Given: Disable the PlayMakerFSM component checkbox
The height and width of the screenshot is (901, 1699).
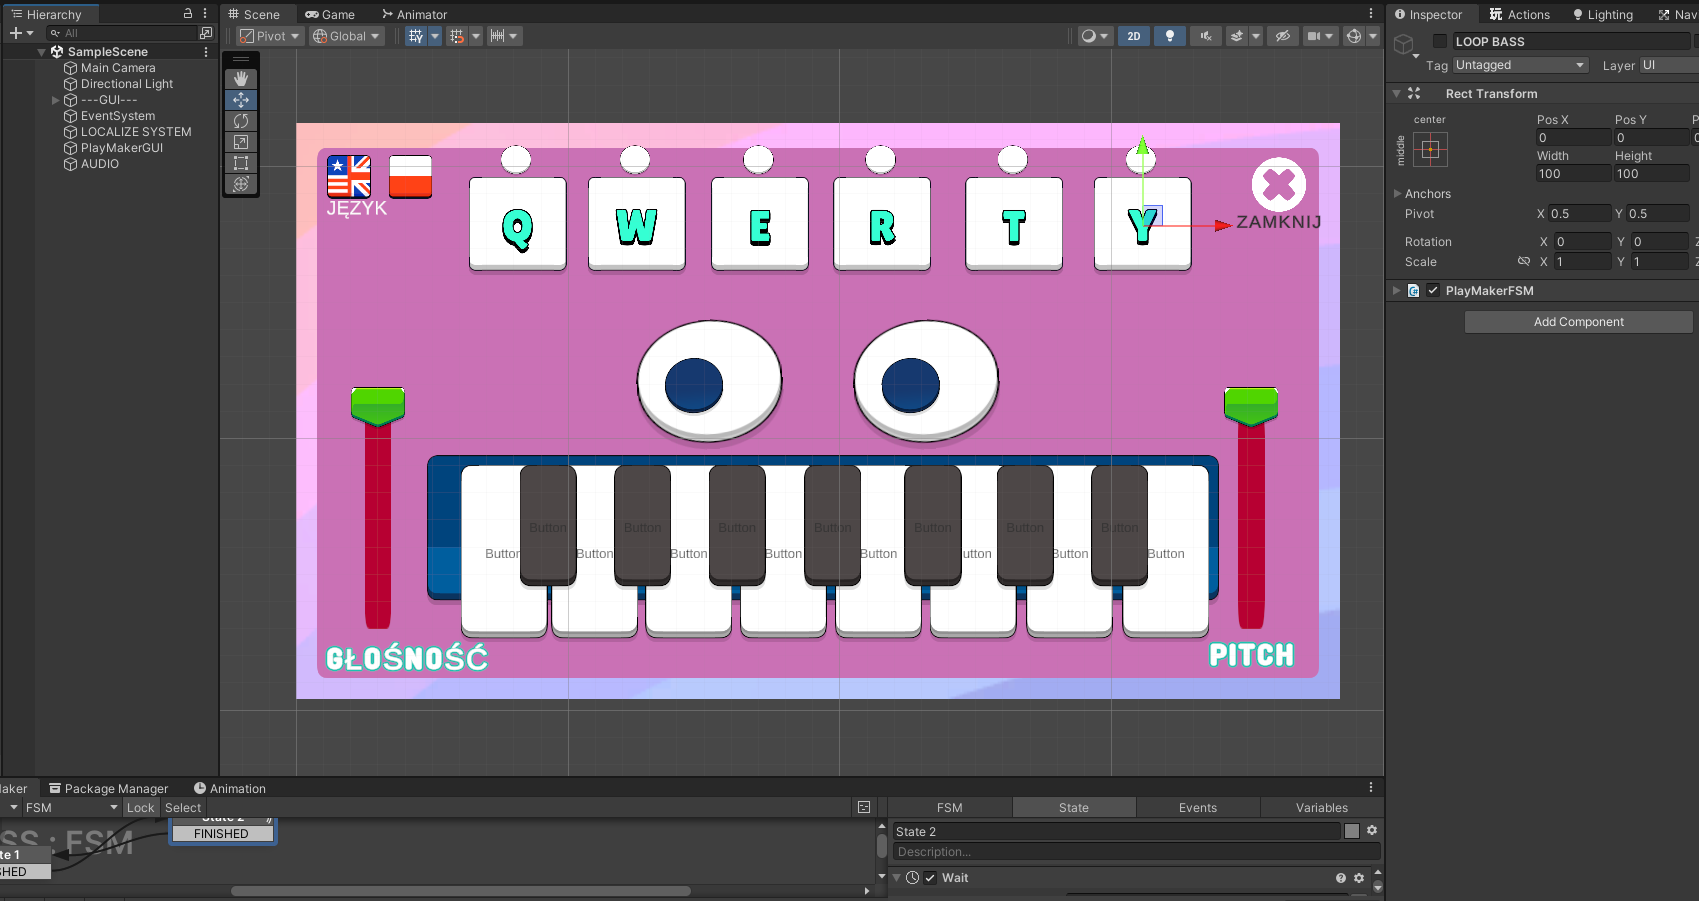Looking at the screenshot, I should 1433,291.
